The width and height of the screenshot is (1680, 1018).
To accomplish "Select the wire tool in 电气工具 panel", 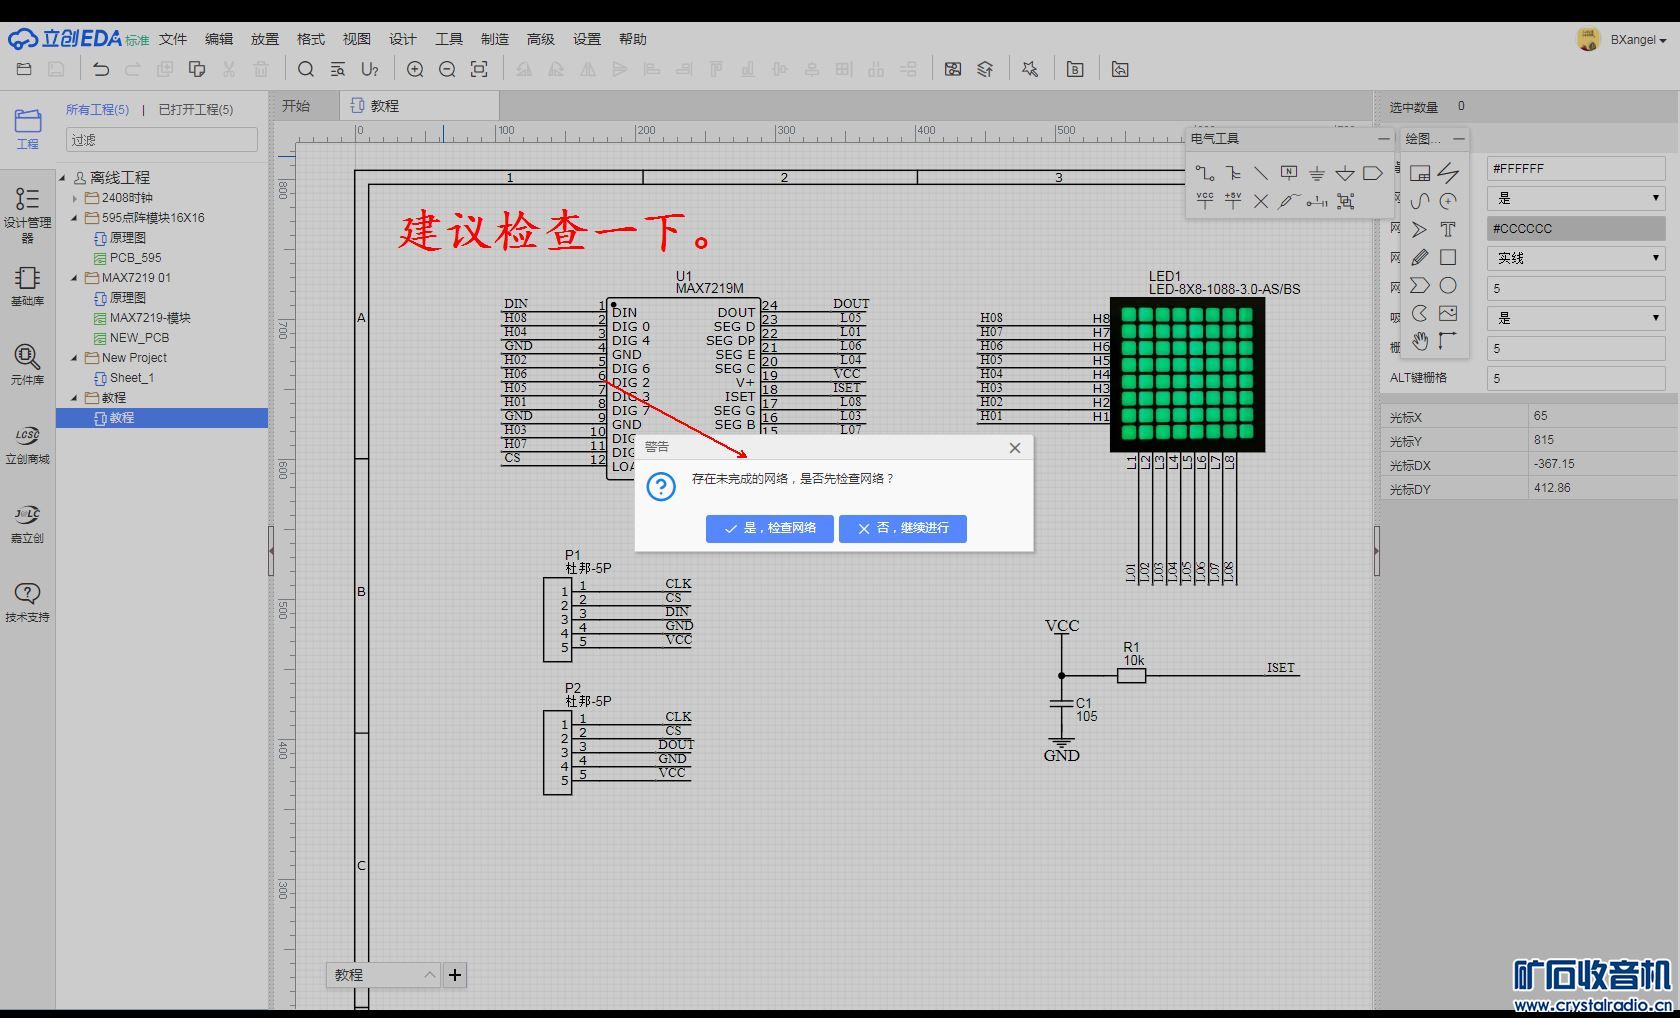I will pyautogui.click(x=1205, y=173).
